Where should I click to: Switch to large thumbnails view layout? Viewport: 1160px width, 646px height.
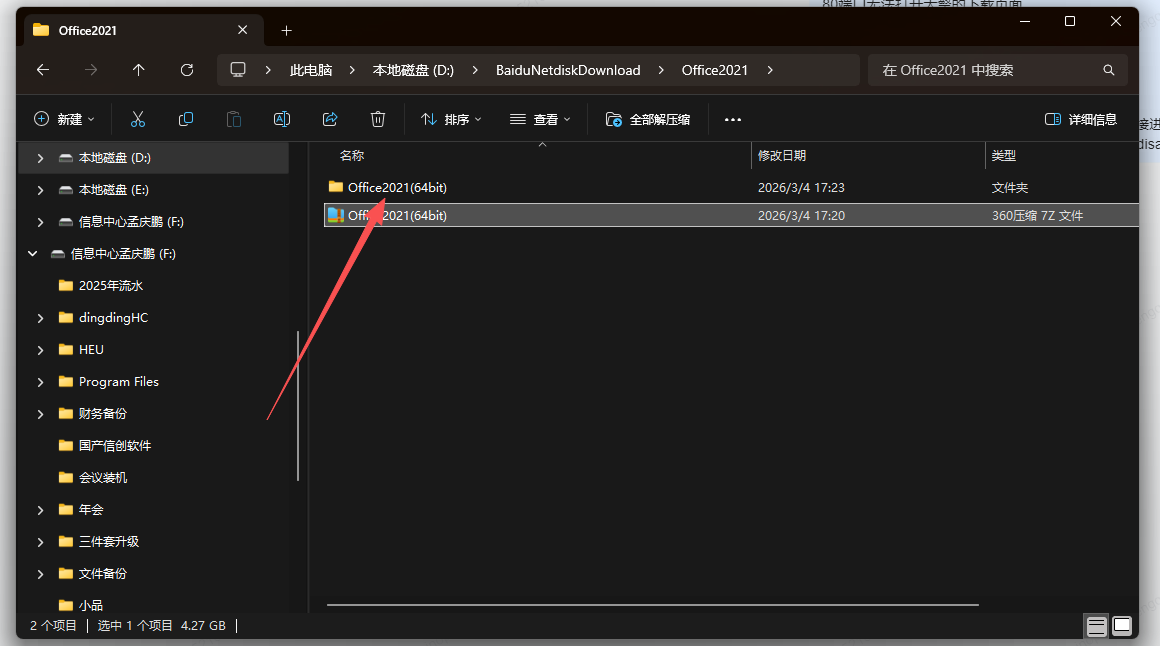[1123, 626]
